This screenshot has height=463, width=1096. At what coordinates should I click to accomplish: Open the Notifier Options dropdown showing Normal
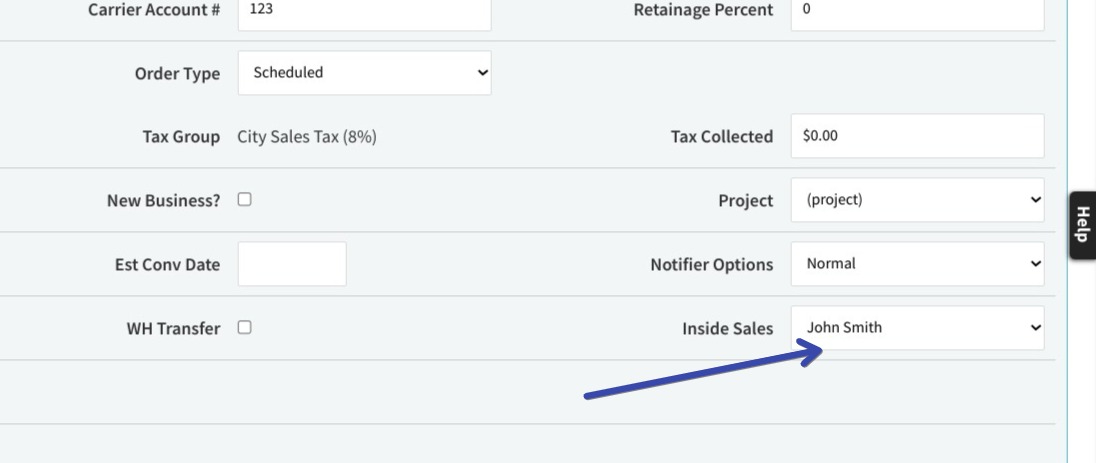click(x=917, y=264)
